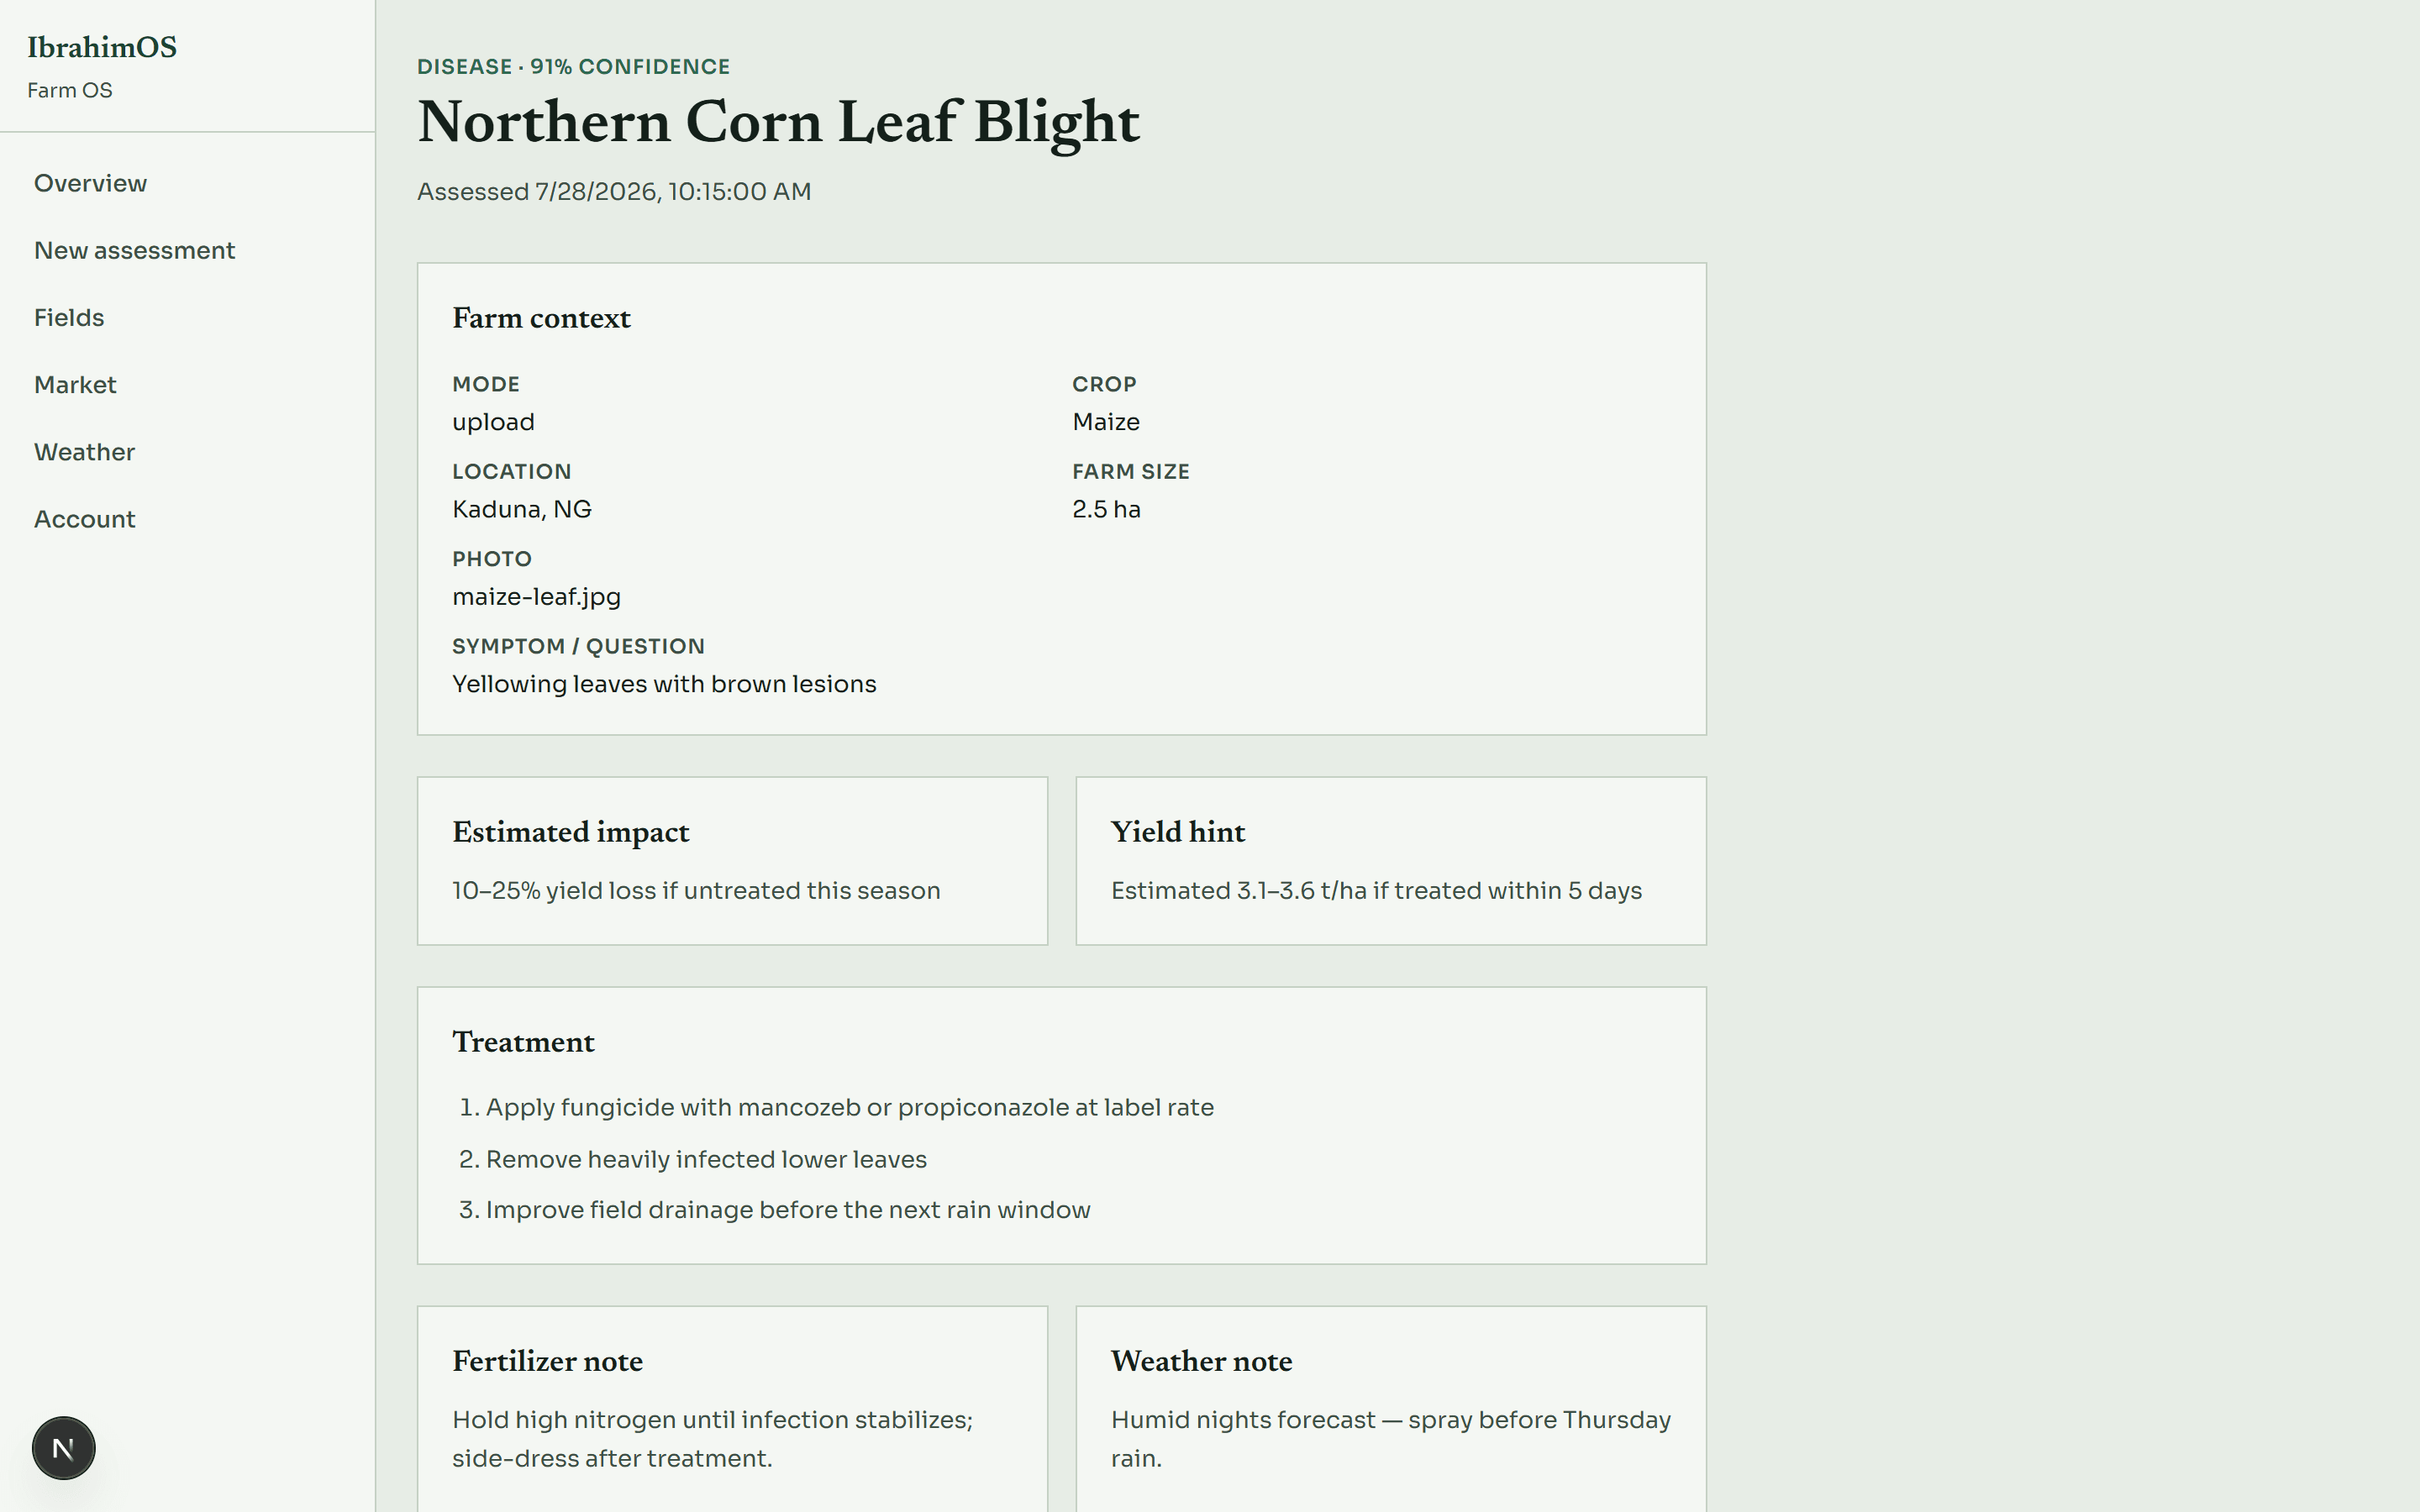
Task: Select the Yield hint card
Action: point(1391,861)
